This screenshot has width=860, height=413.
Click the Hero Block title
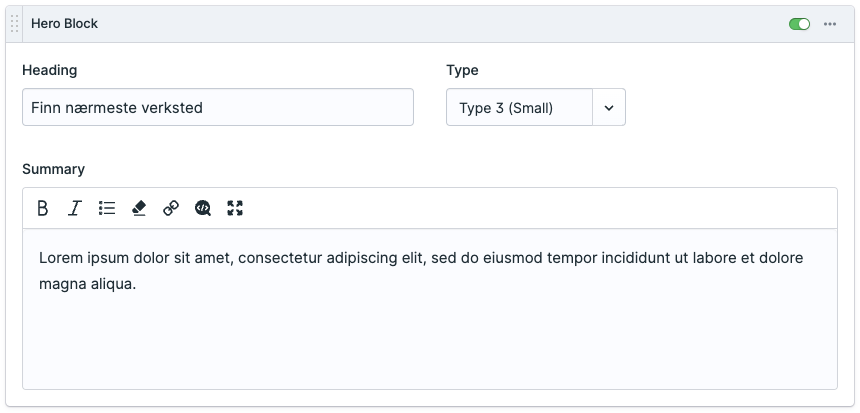(64, 23)
